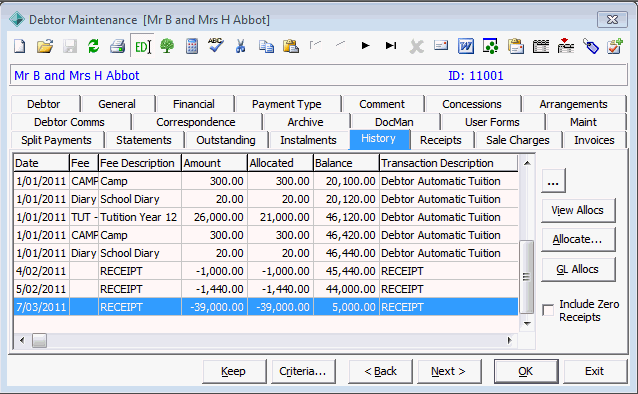Open the calculator icon
This screenshot has width=638, height=394.
(x=192, y=46)
